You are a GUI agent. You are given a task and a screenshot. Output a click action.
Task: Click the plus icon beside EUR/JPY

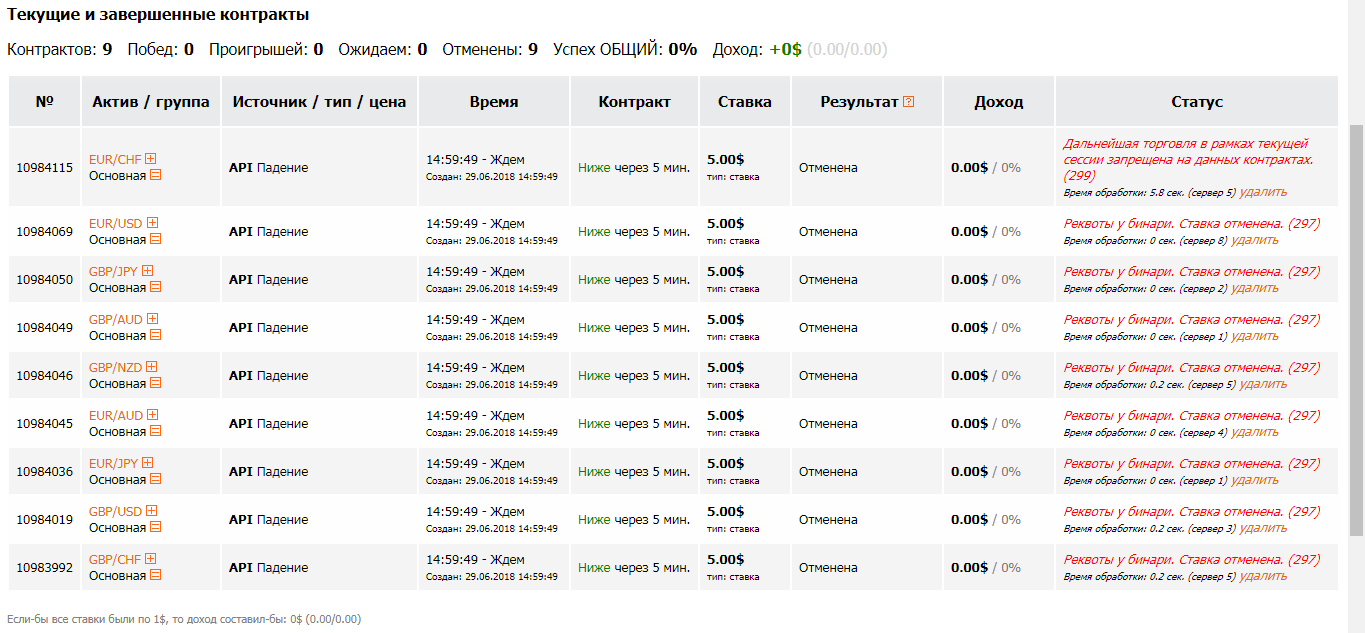[x=148, y=463]
